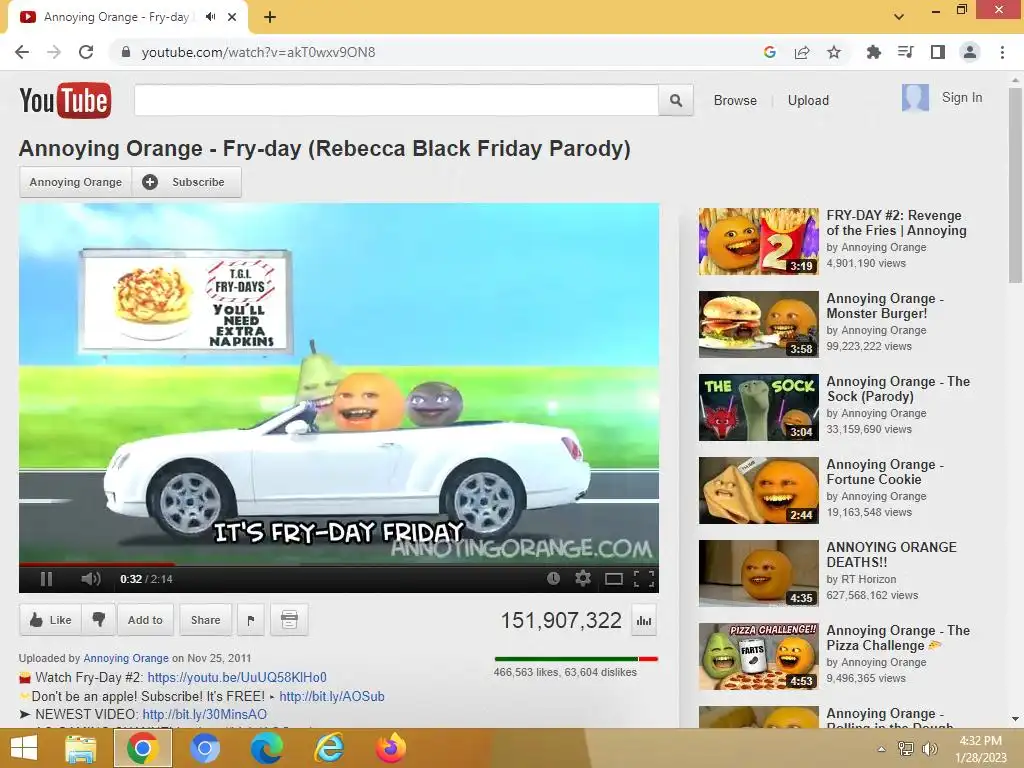1024x768 pixels.
Task: Open Monster Burger video thumbnail
Action: tap(758, 325)
